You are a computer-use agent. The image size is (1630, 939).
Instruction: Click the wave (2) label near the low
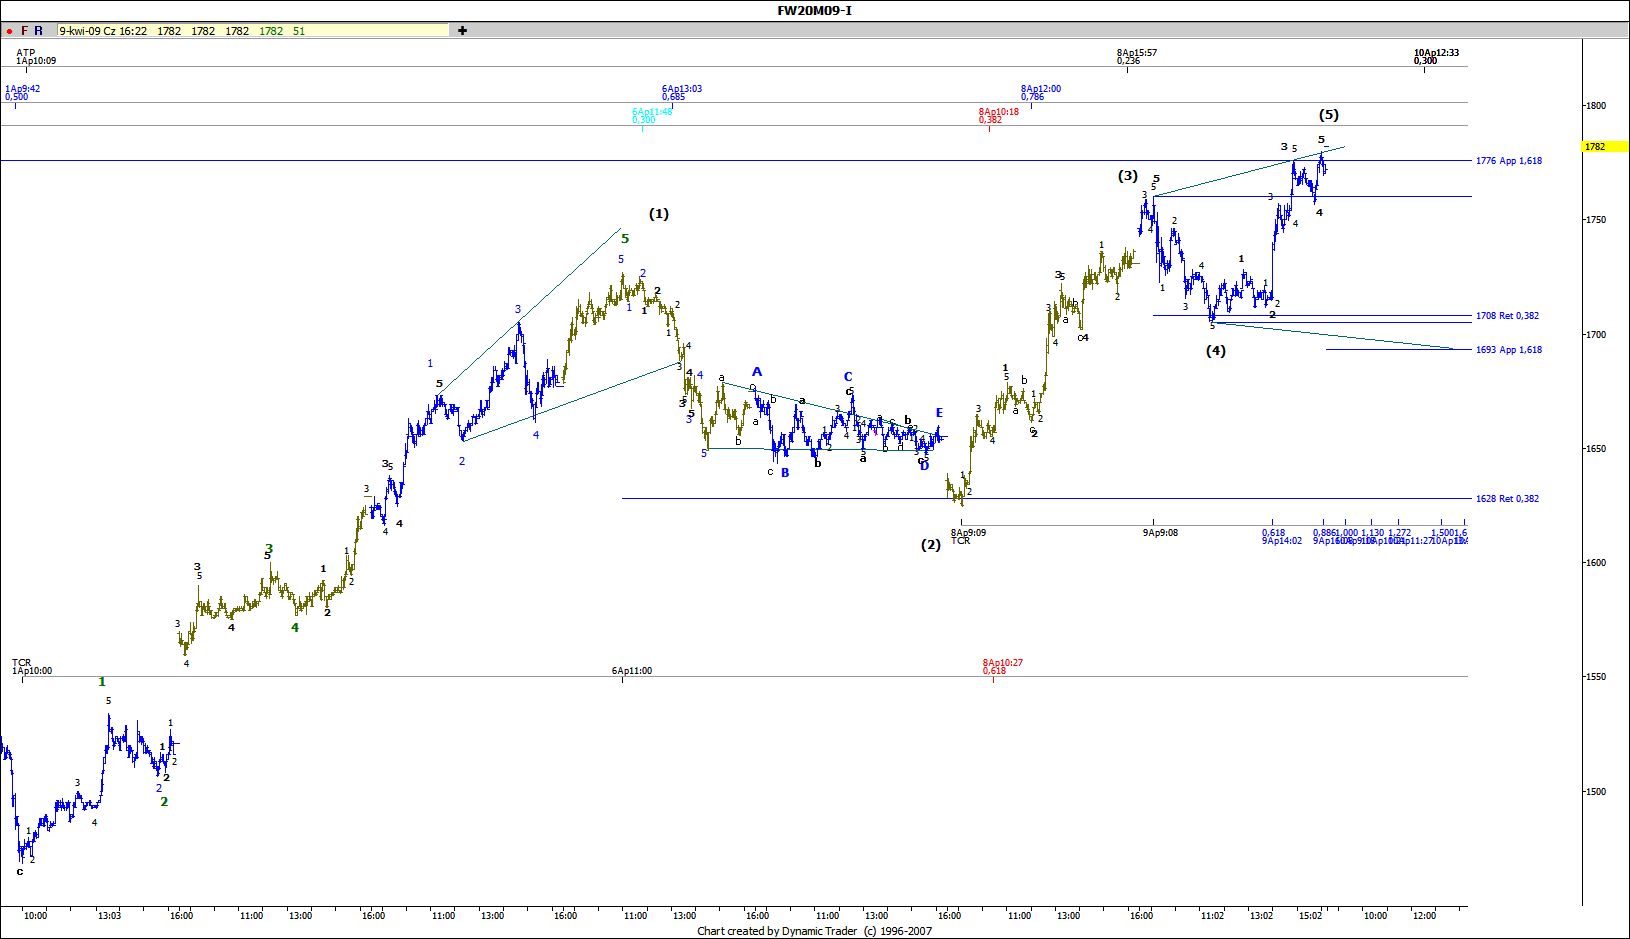[931, 545]
